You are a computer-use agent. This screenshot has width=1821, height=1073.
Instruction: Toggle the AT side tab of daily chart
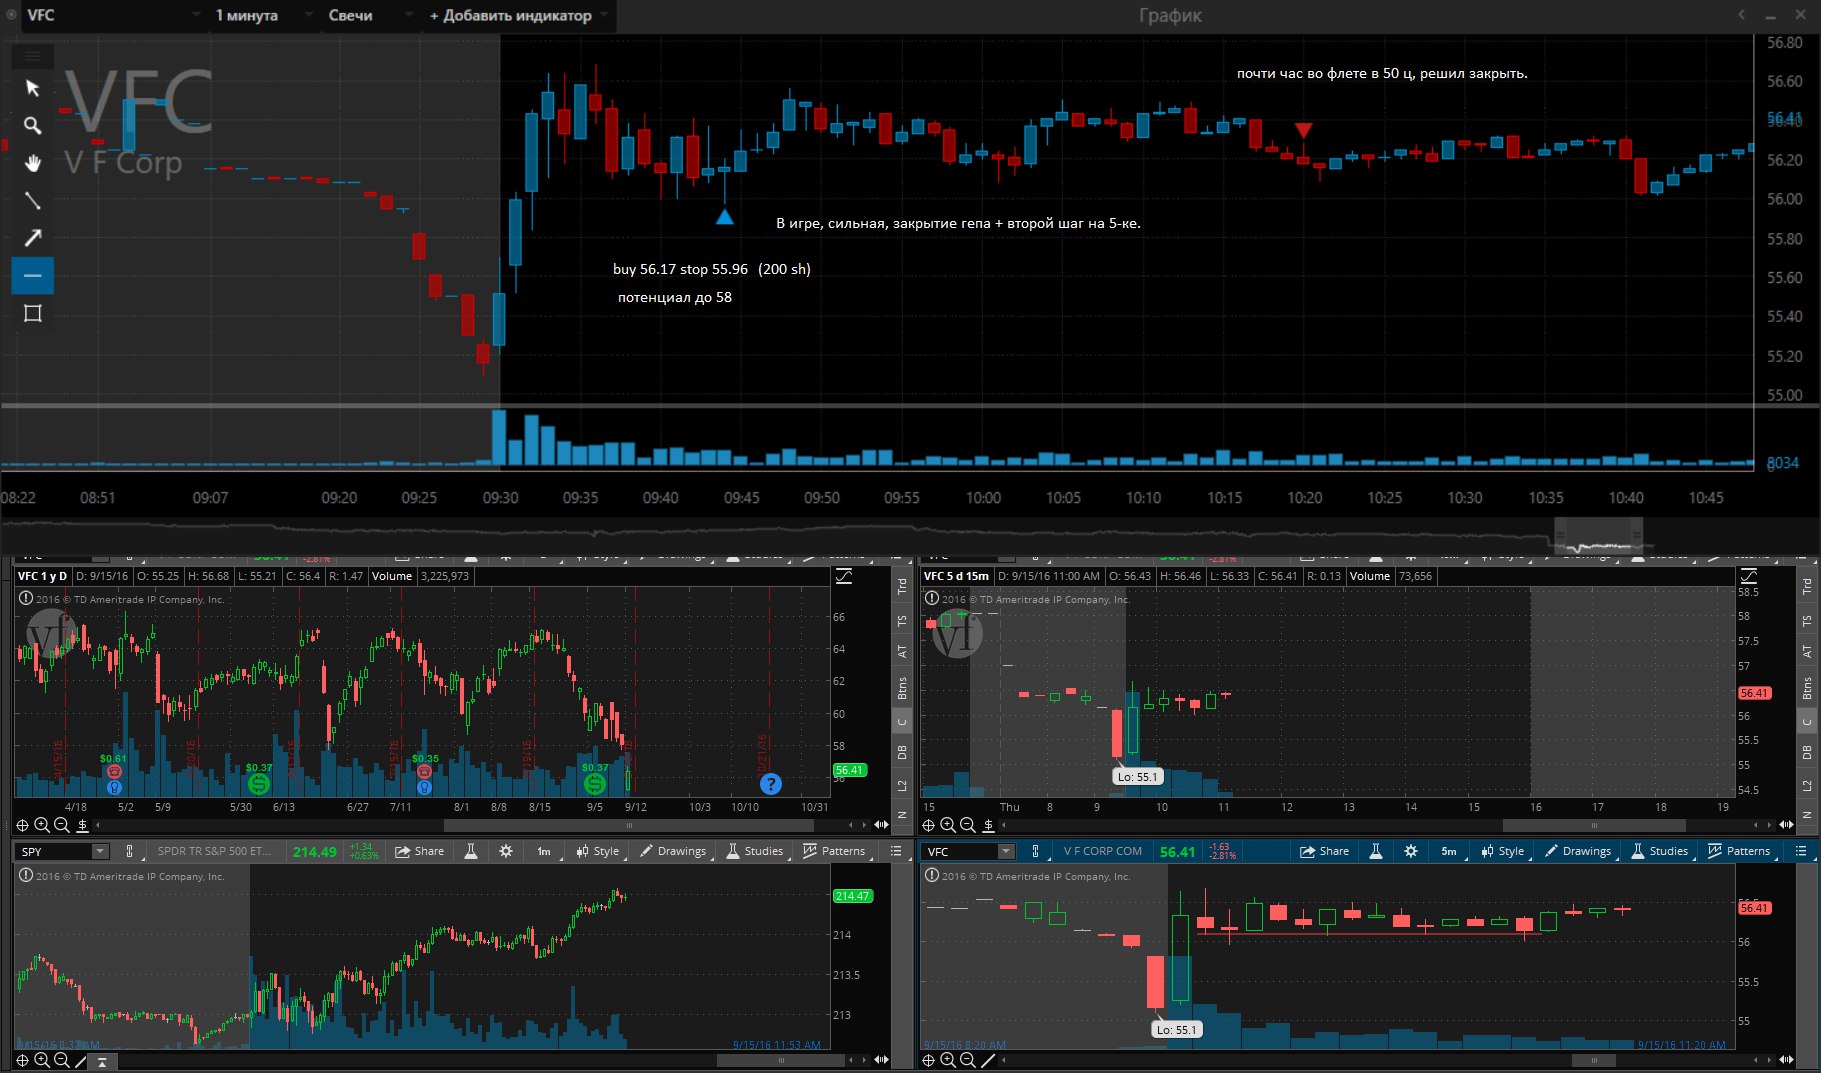coord(902,651)
